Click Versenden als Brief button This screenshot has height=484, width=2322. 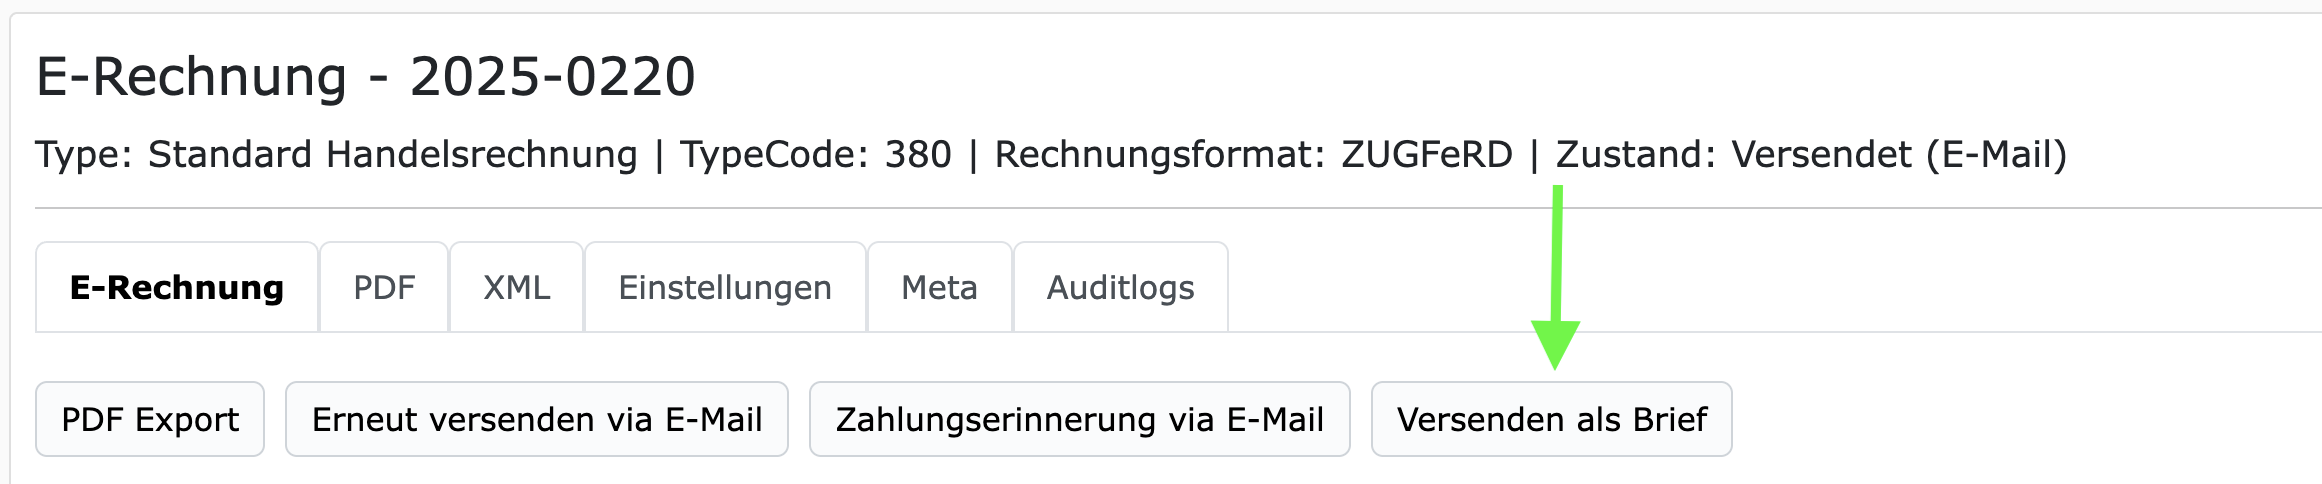1551,419
